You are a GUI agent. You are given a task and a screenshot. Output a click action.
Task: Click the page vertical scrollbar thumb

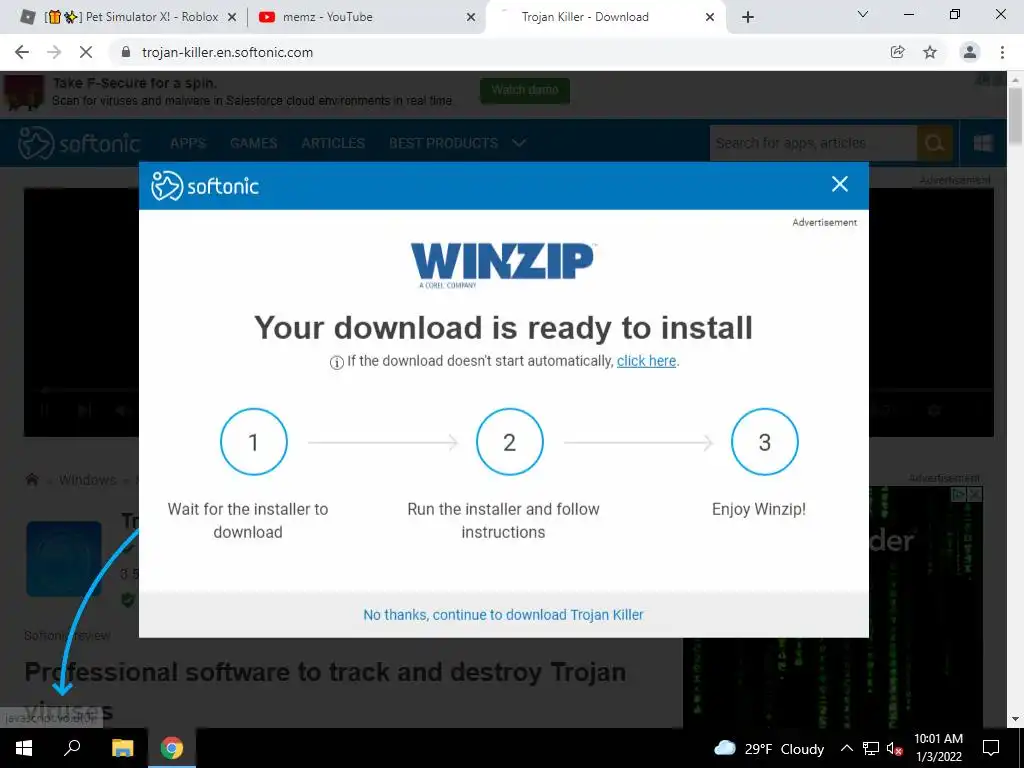click(1015, 116)
